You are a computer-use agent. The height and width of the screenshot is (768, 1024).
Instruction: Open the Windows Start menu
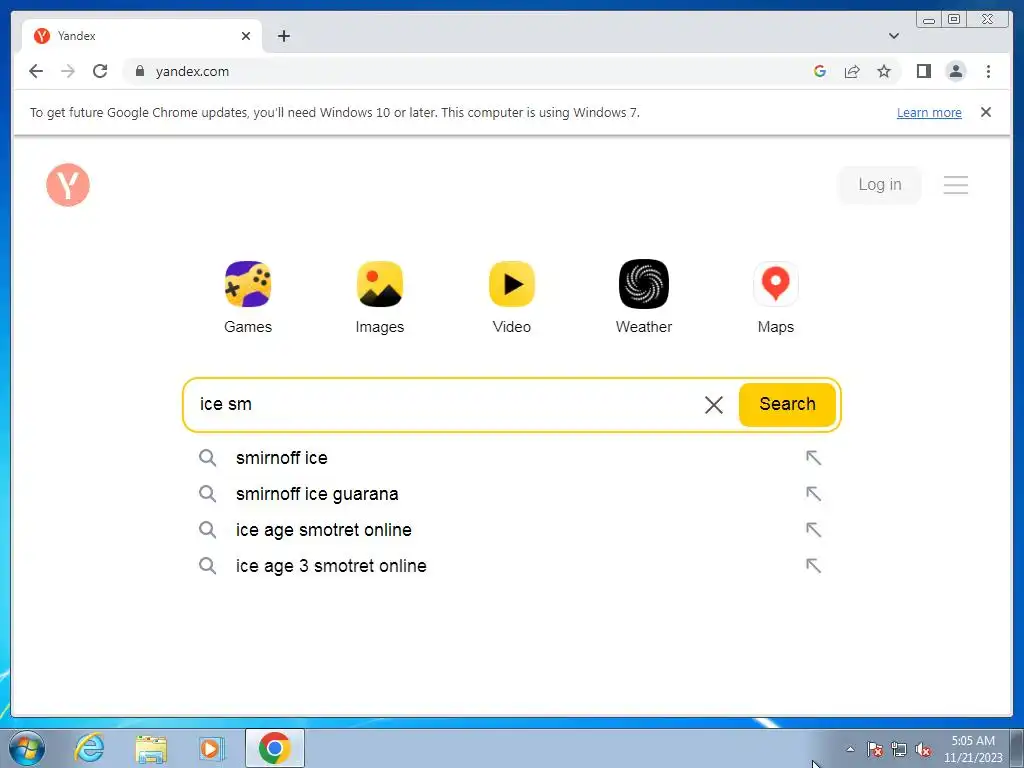(x=27, y=748)
